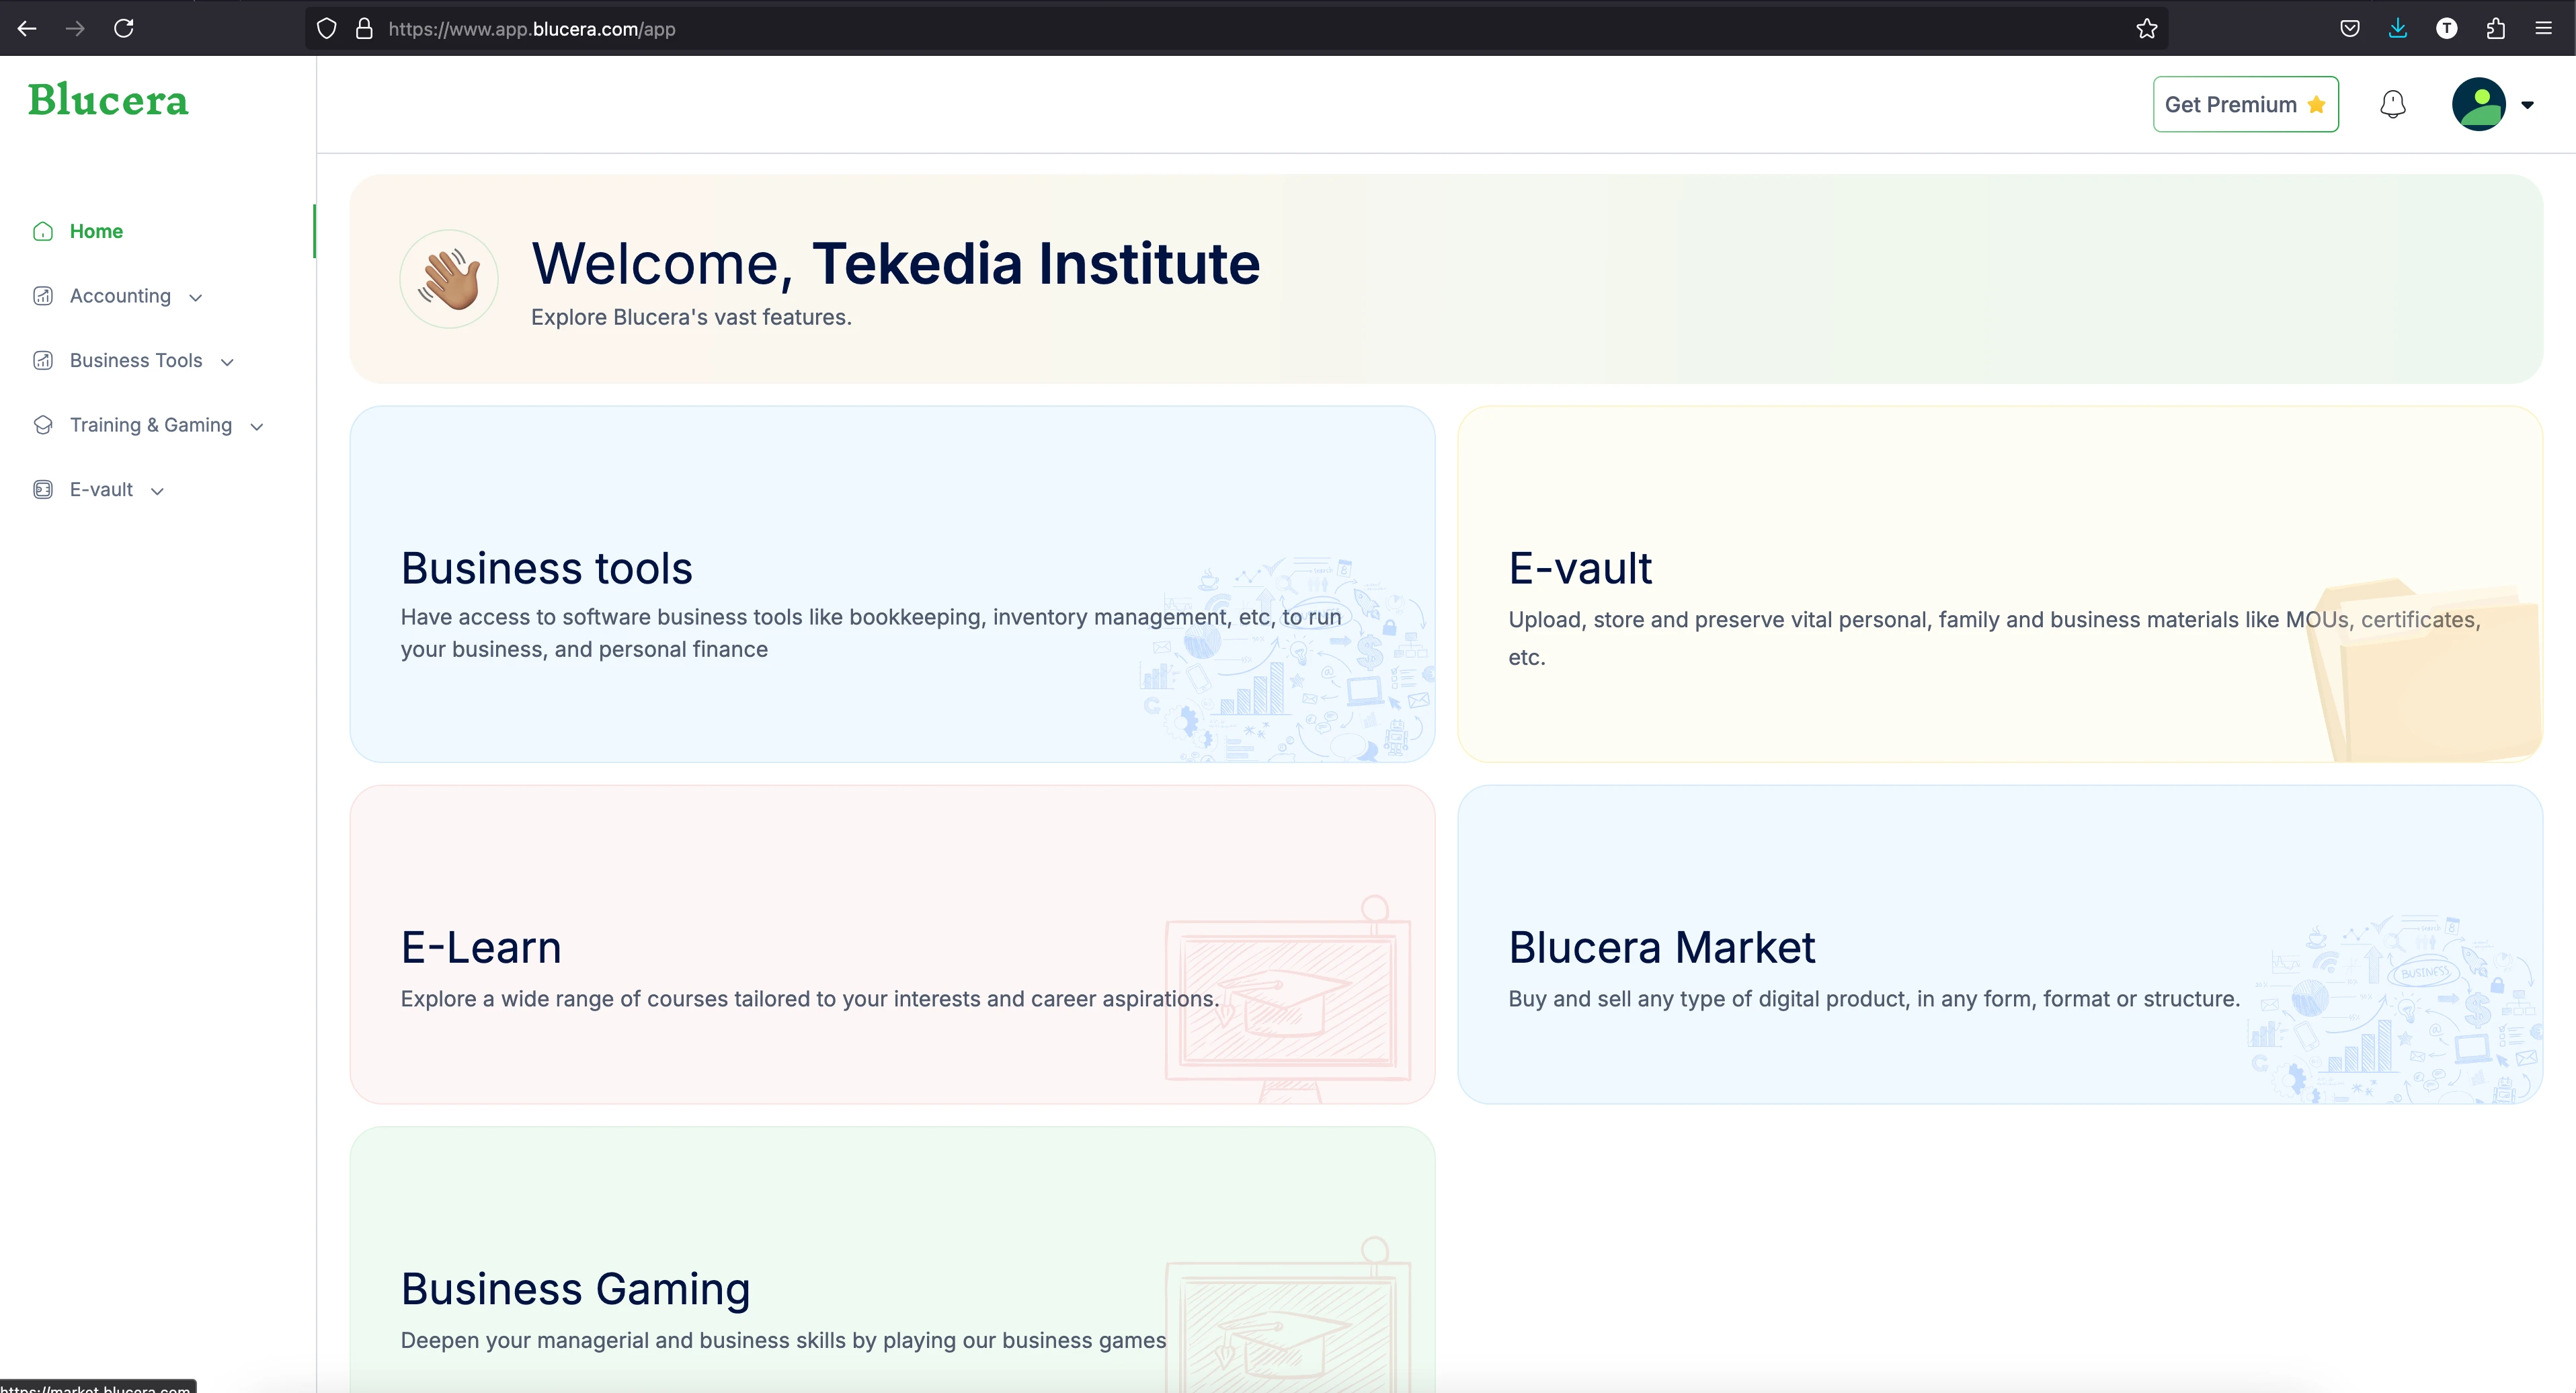Click the Blucera logo
2576x1393 pixels.
[x=108, y=100]
